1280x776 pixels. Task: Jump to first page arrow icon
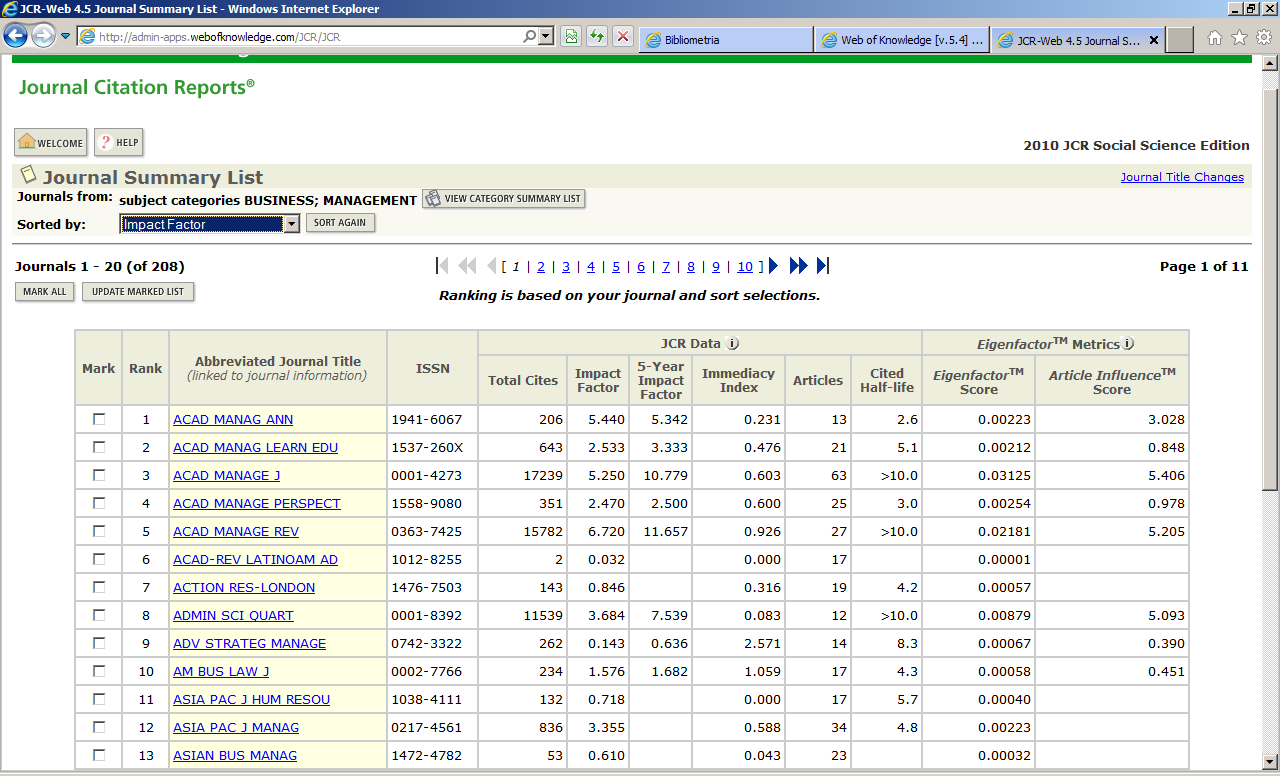pyautogui.click(x=443, y=266)
